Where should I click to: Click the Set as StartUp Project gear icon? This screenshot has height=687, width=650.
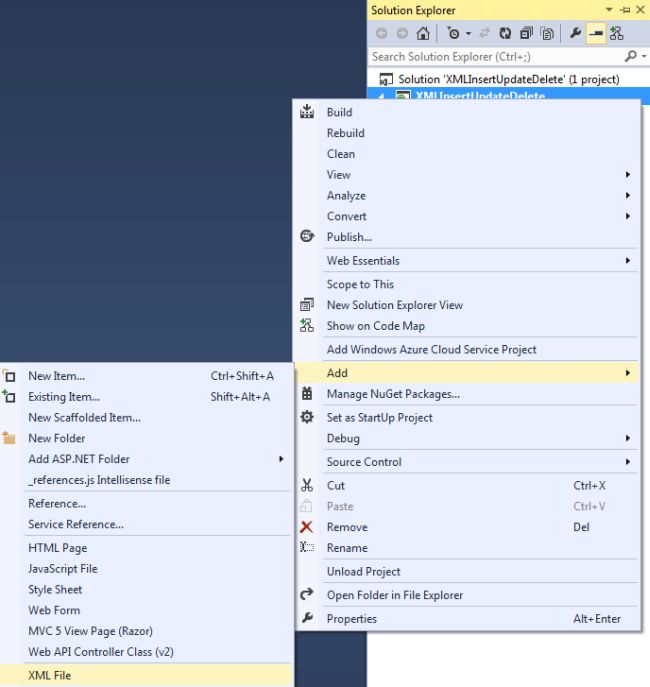[x=307, y=417]
